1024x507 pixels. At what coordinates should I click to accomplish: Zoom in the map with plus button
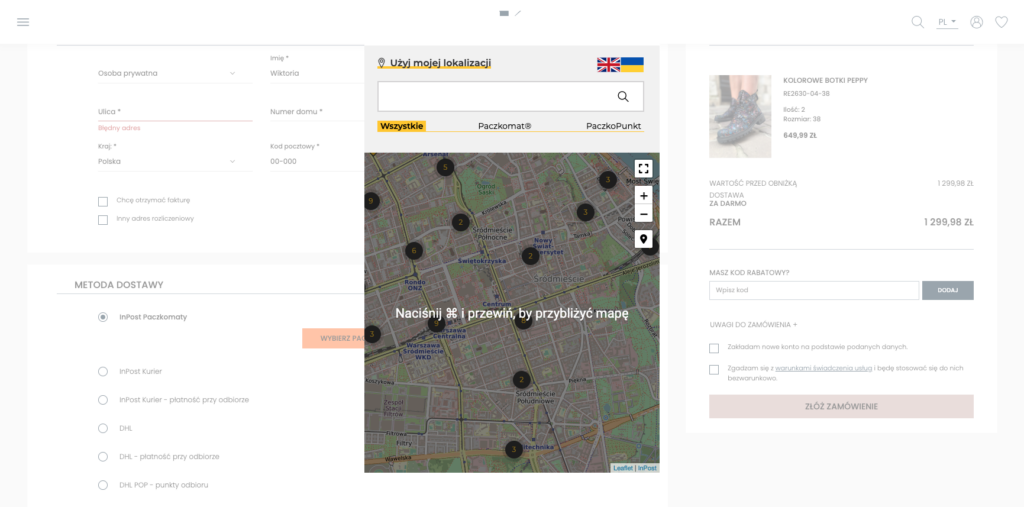(x=643, y=196)
